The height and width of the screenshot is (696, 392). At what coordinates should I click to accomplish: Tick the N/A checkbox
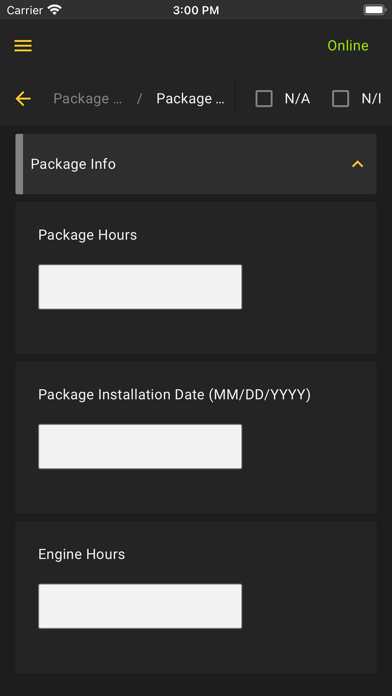coord(264,99)
